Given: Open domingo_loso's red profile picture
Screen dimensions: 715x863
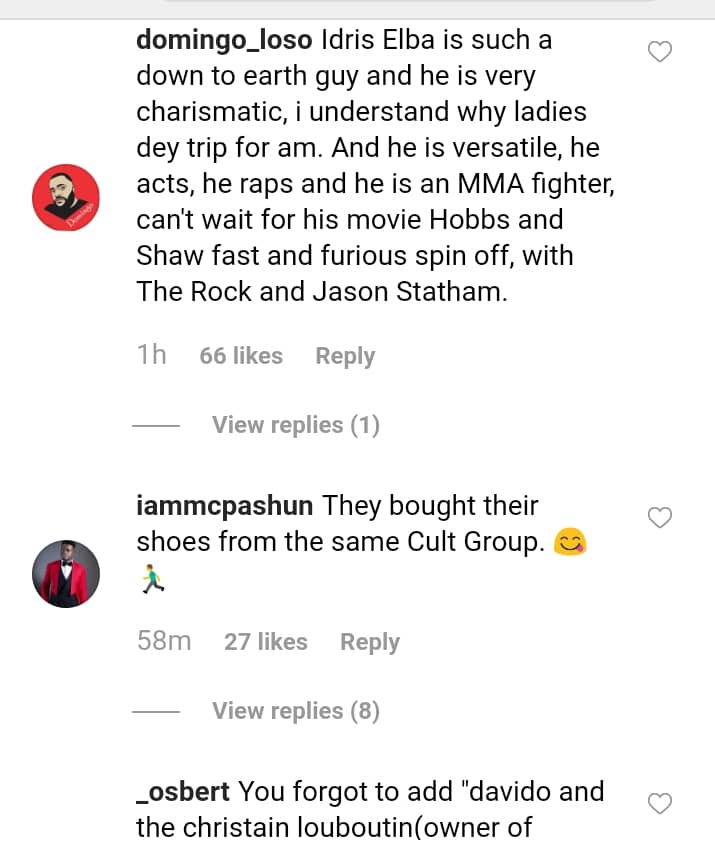Looking at the screenshot, I should pos(66,198).
